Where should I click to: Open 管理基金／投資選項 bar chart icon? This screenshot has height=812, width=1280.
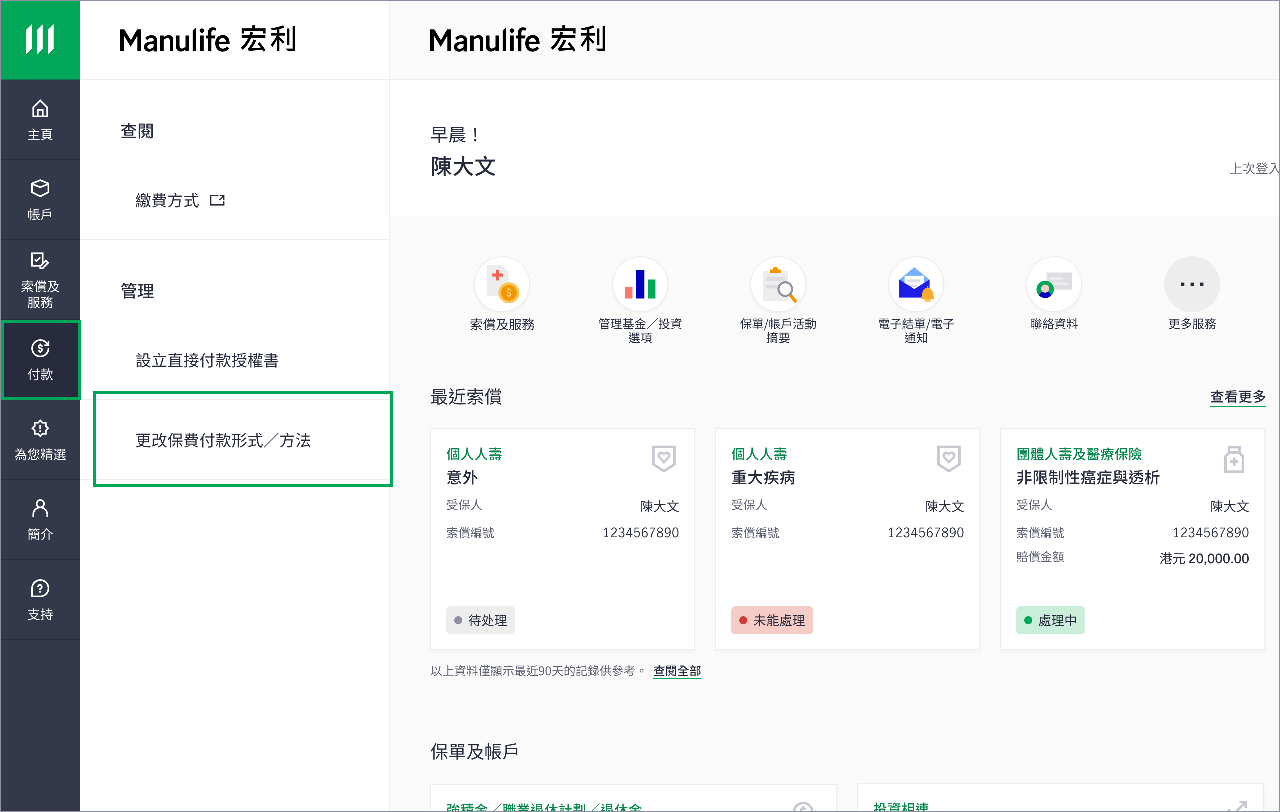tap(640, 285)
